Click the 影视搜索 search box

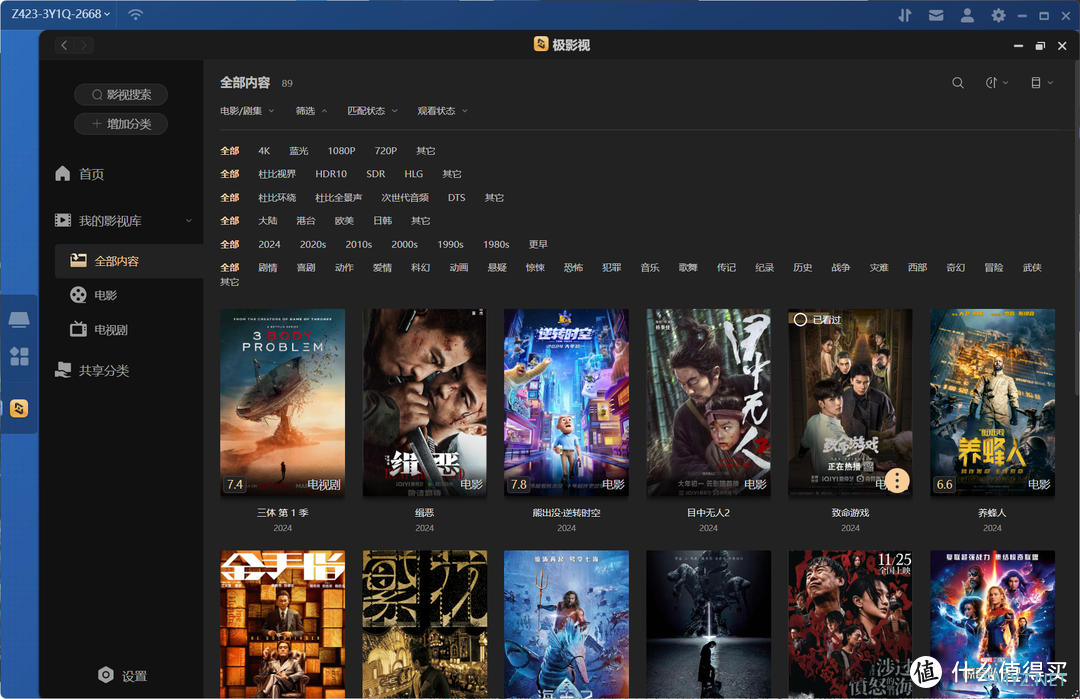click(x=121, y=94)
